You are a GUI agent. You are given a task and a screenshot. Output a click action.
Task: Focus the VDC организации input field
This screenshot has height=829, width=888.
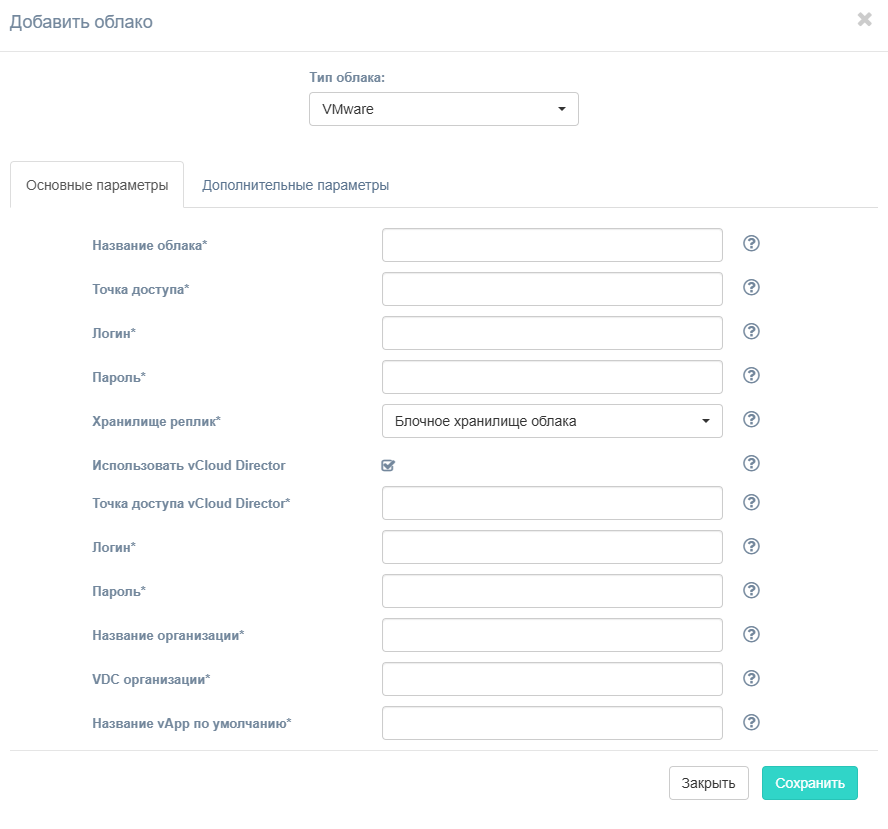[552, 679]
